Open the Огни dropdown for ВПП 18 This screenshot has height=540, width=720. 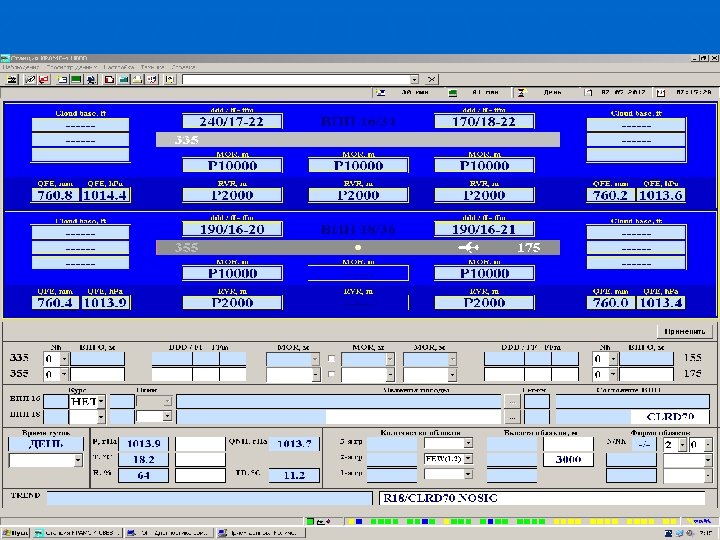167,416
